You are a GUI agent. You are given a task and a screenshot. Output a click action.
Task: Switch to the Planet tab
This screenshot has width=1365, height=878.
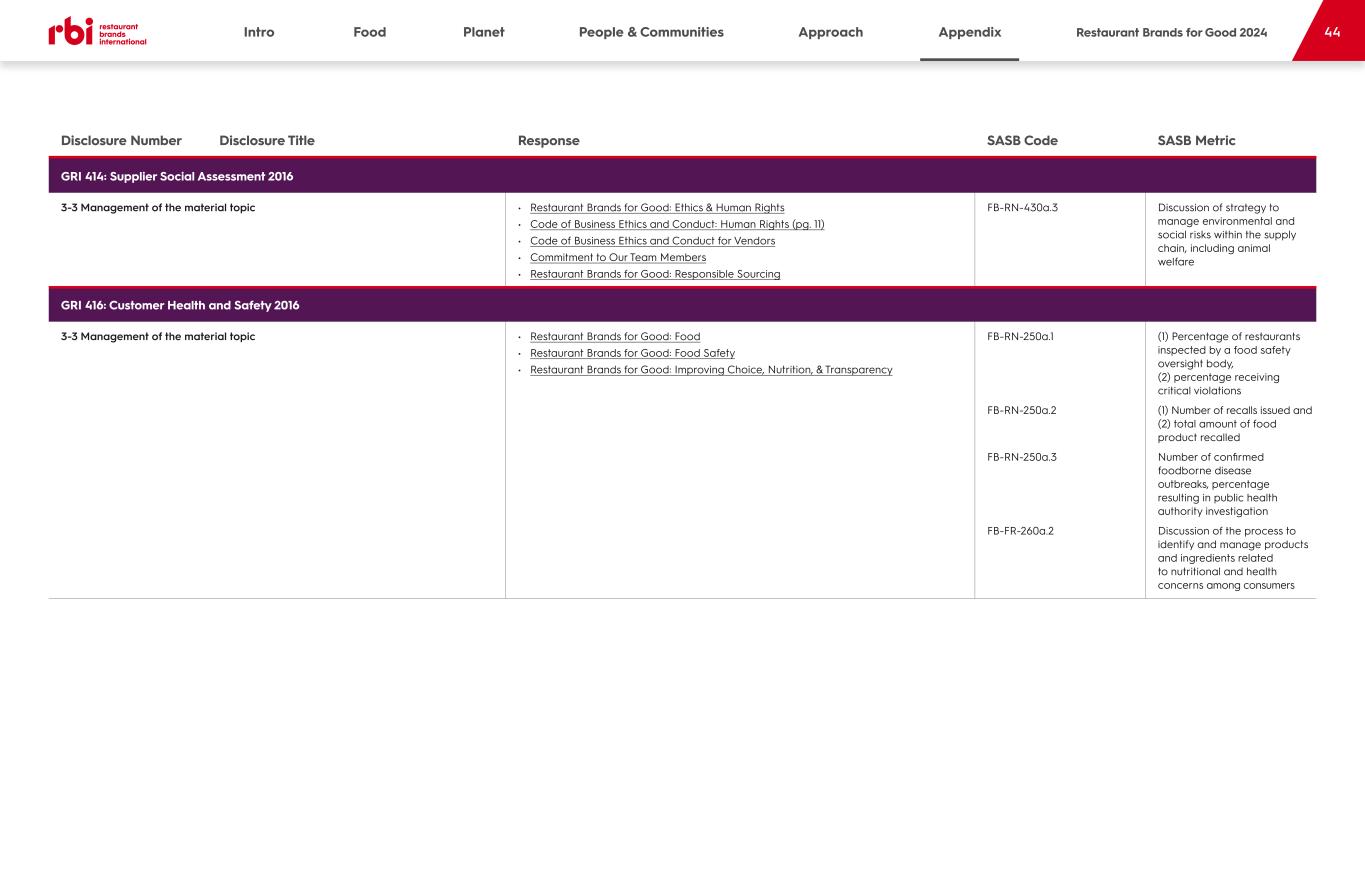[x=483, y=32]
